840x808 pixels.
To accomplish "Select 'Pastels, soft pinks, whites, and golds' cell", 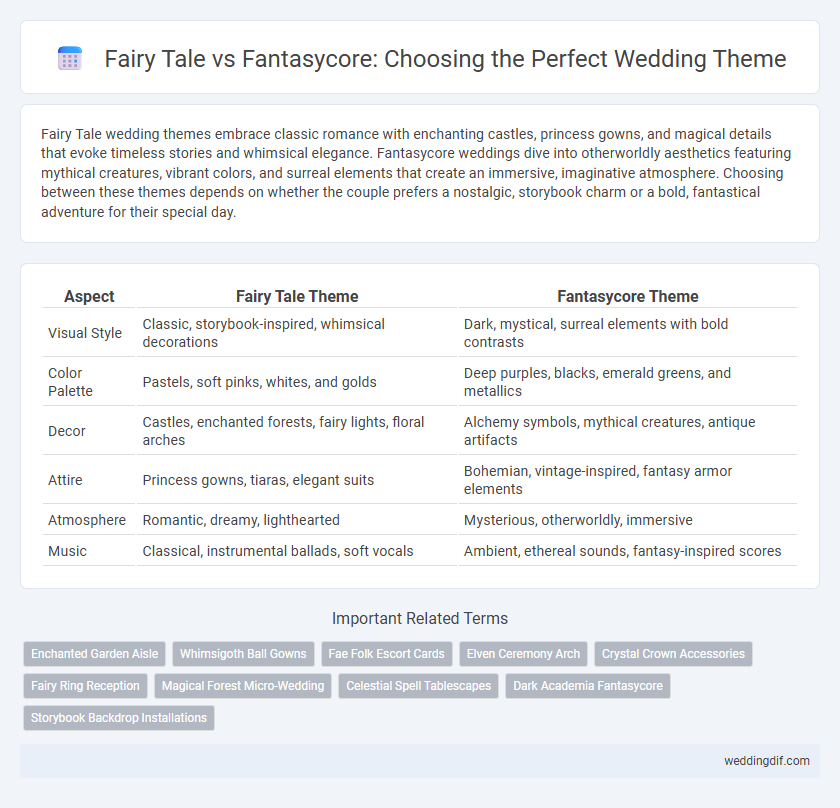I will point(297,382).
